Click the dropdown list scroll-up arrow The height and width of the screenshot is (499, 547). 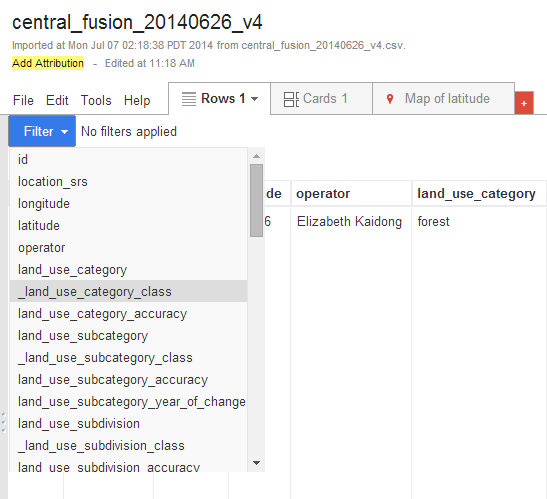pos(256,156)
